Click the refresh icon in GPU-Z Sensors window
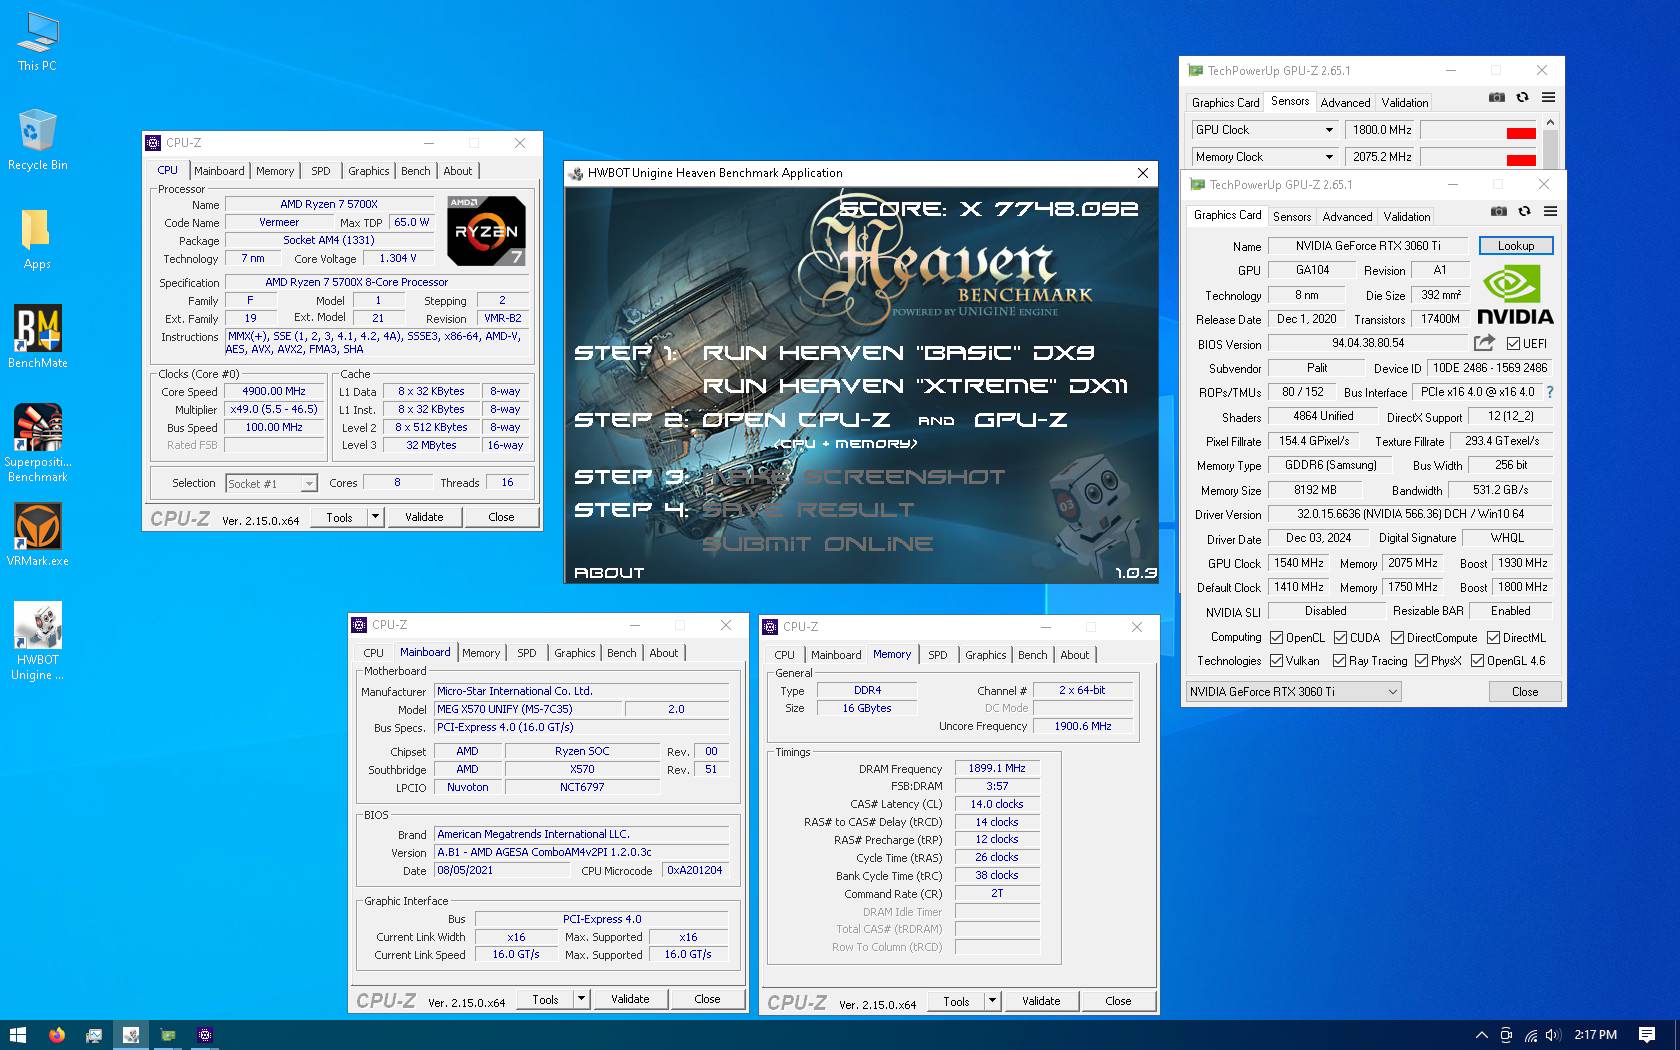The image size is (1680, 1050). [x=1522, y=97]
